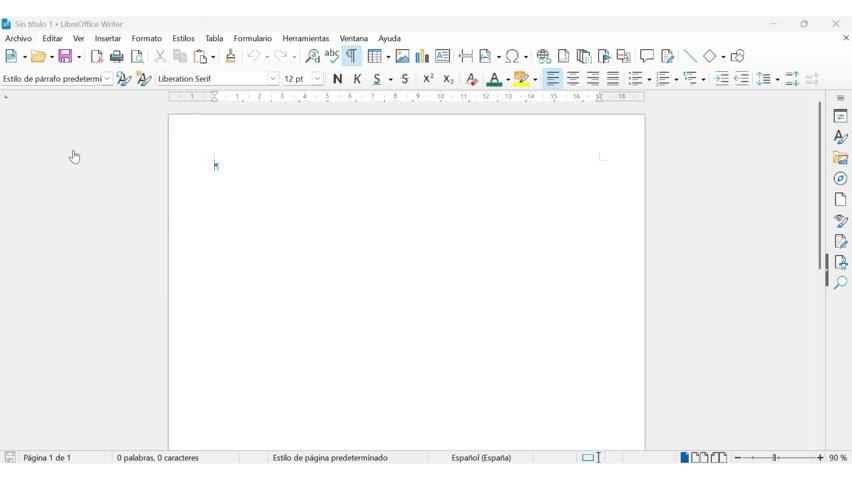Click the zoom slider handle
The width and height of the screenshot is (852, 480).
pyautogui.click(x=775, y=458)
